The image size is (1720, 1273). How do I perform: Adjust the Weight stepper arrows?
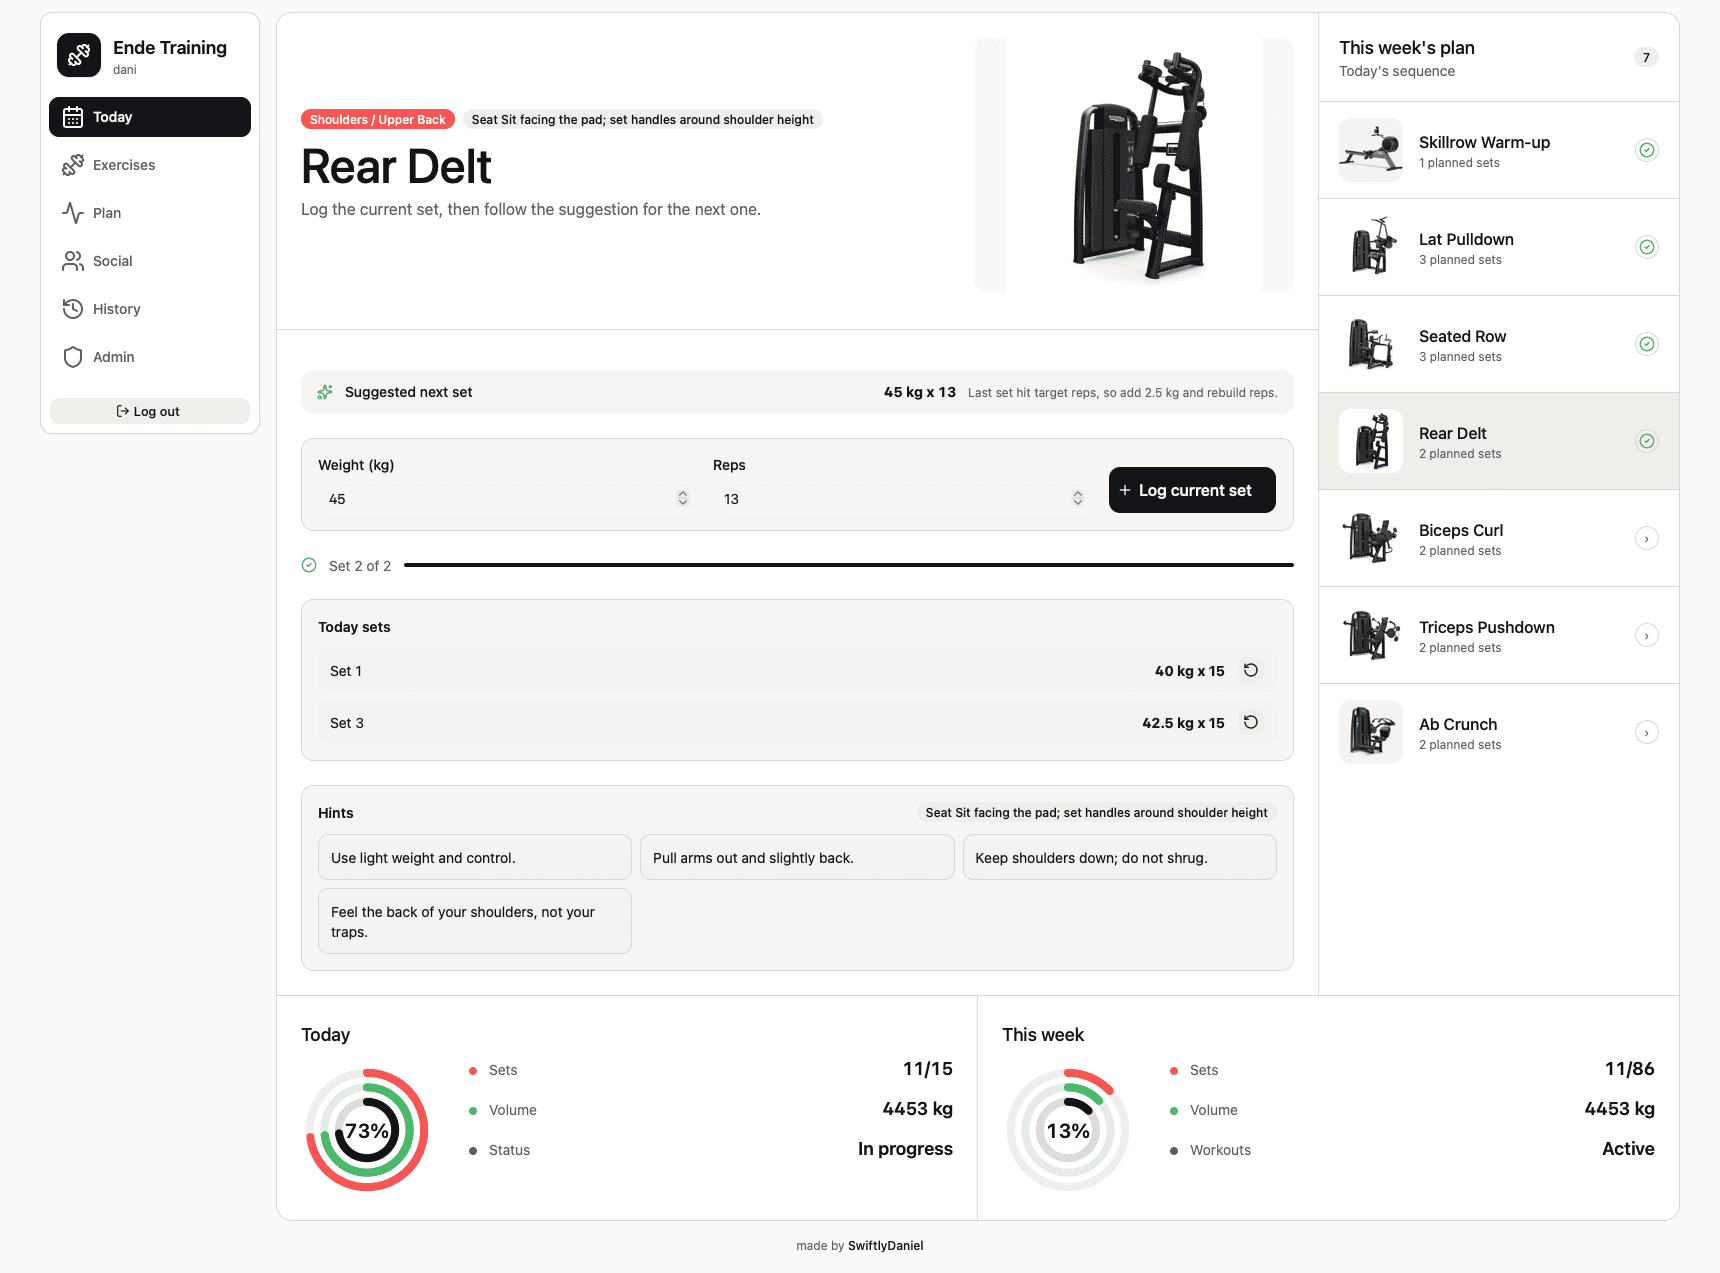click(x=683, y=498)
